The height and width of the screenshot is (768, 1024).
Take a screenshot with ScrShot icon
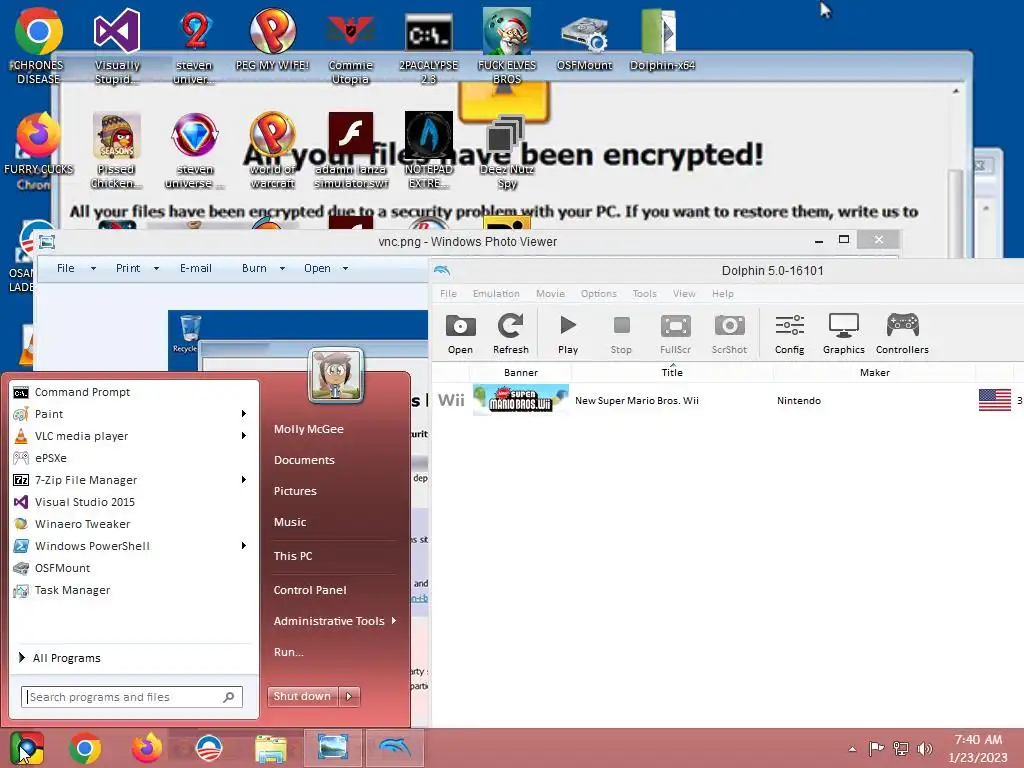(x=729, y=334)
